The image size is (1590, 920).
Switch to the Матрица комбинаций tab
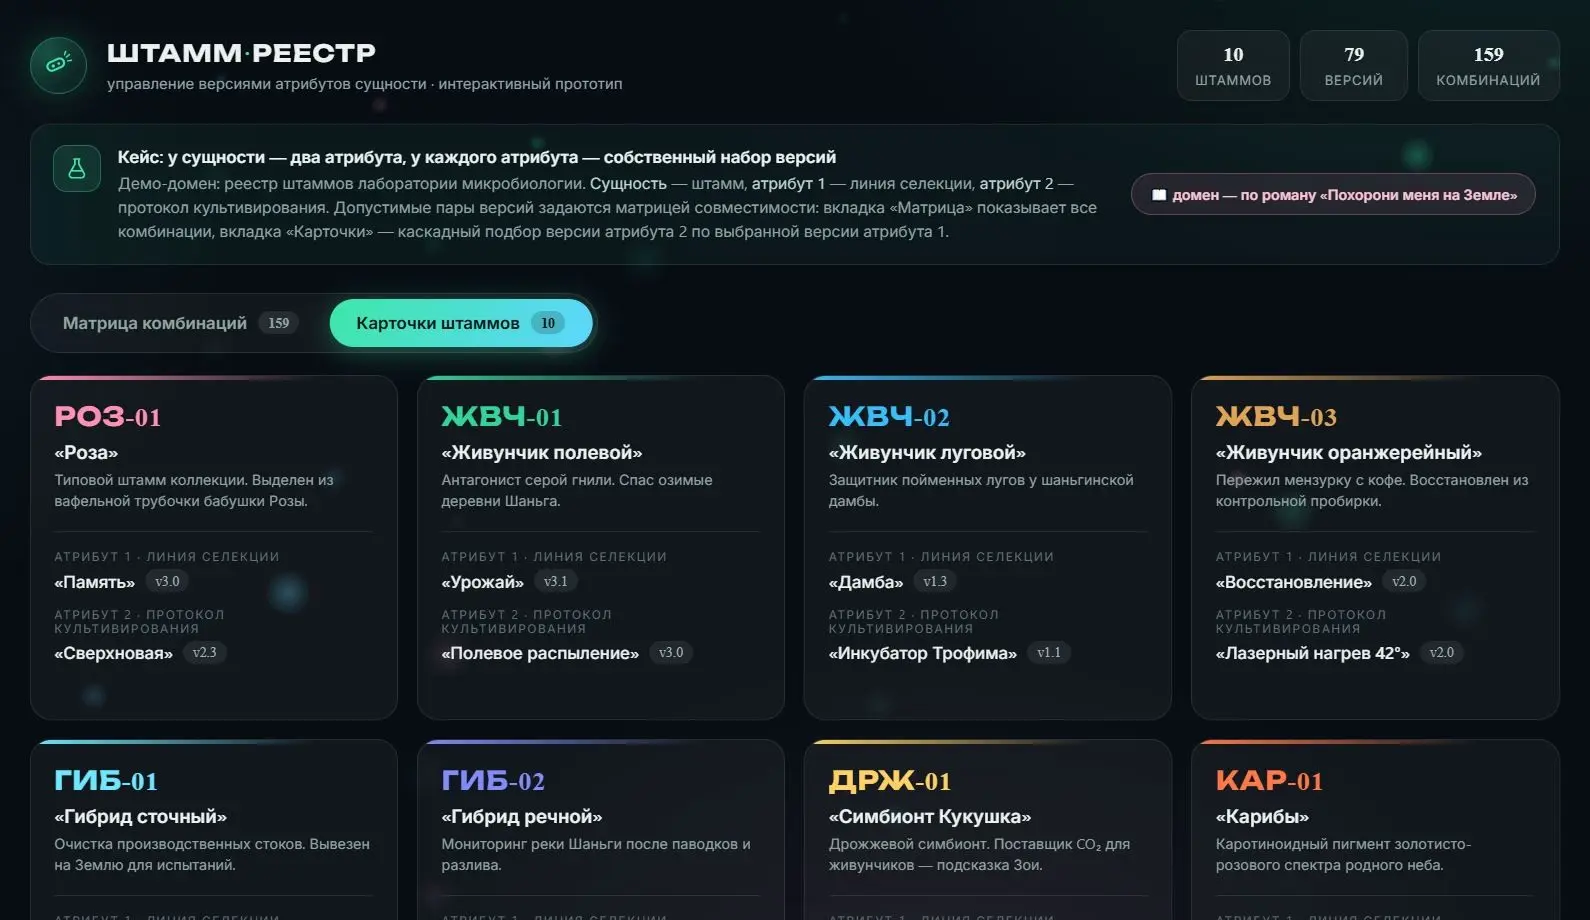tap(180, 323)
